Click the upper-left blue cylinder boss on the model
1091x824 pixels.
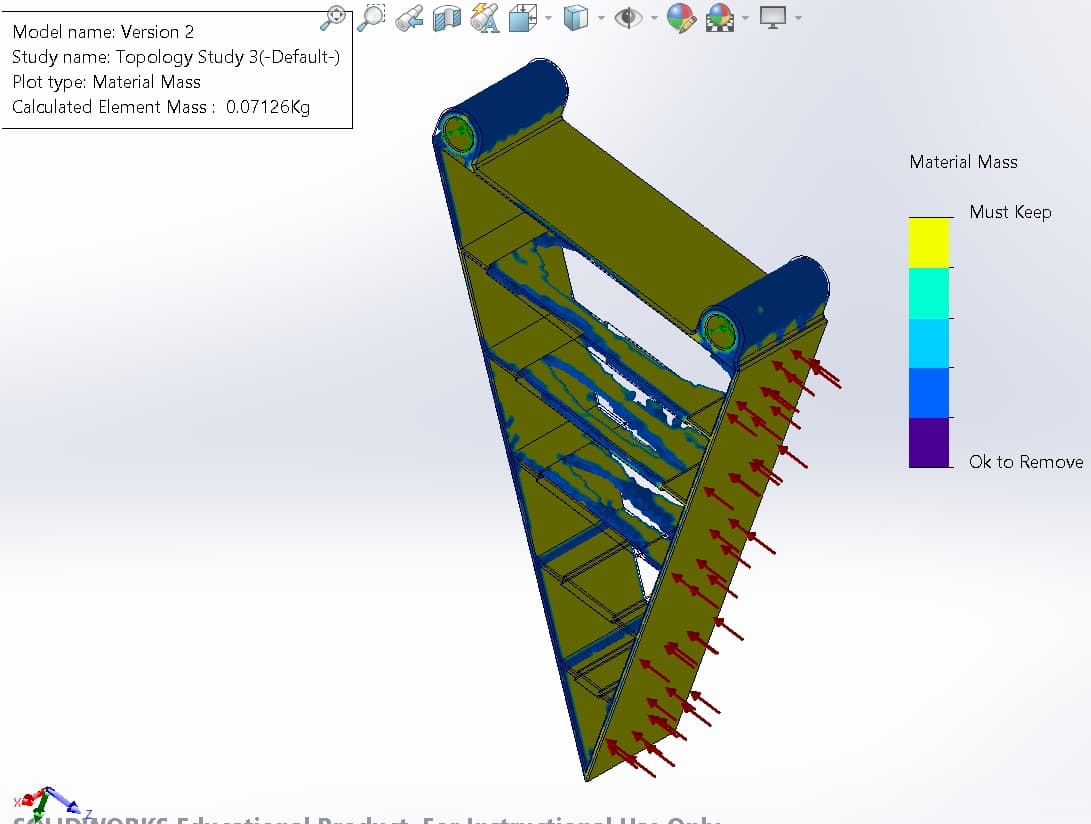[x=502, y=113]
